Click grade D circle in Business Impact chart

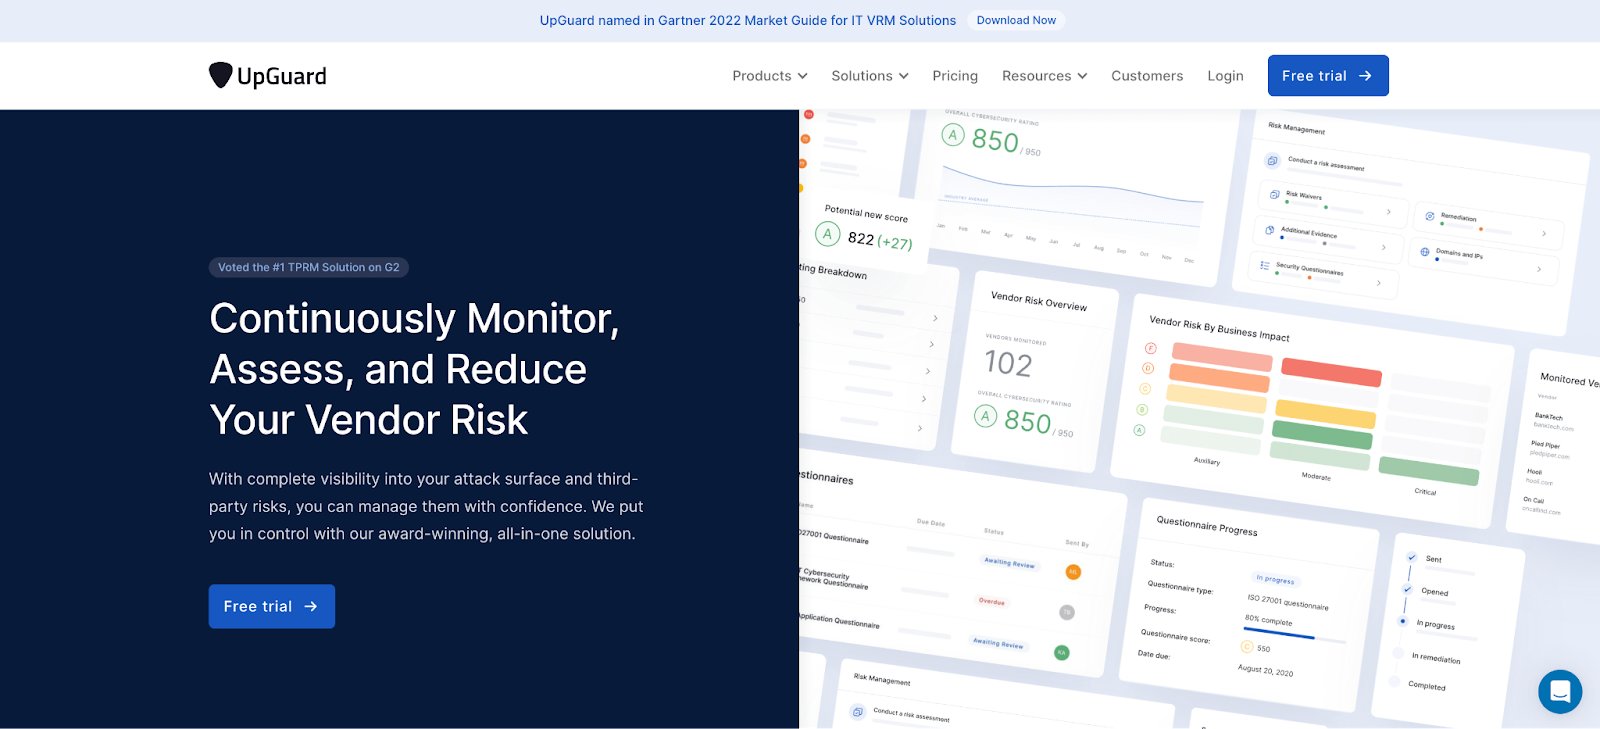tap(1148, 368)
